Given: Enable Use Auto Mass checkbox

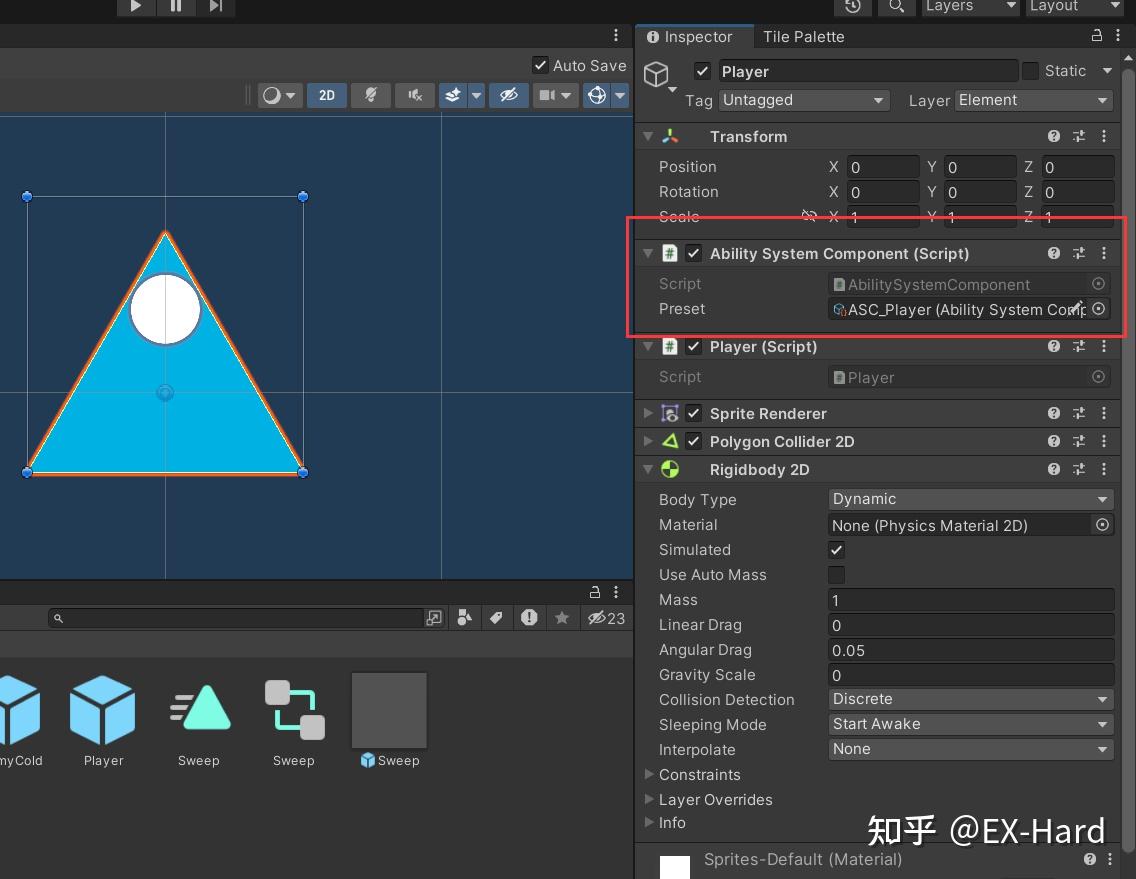Looking at the screenshot, I should [837, 575].
